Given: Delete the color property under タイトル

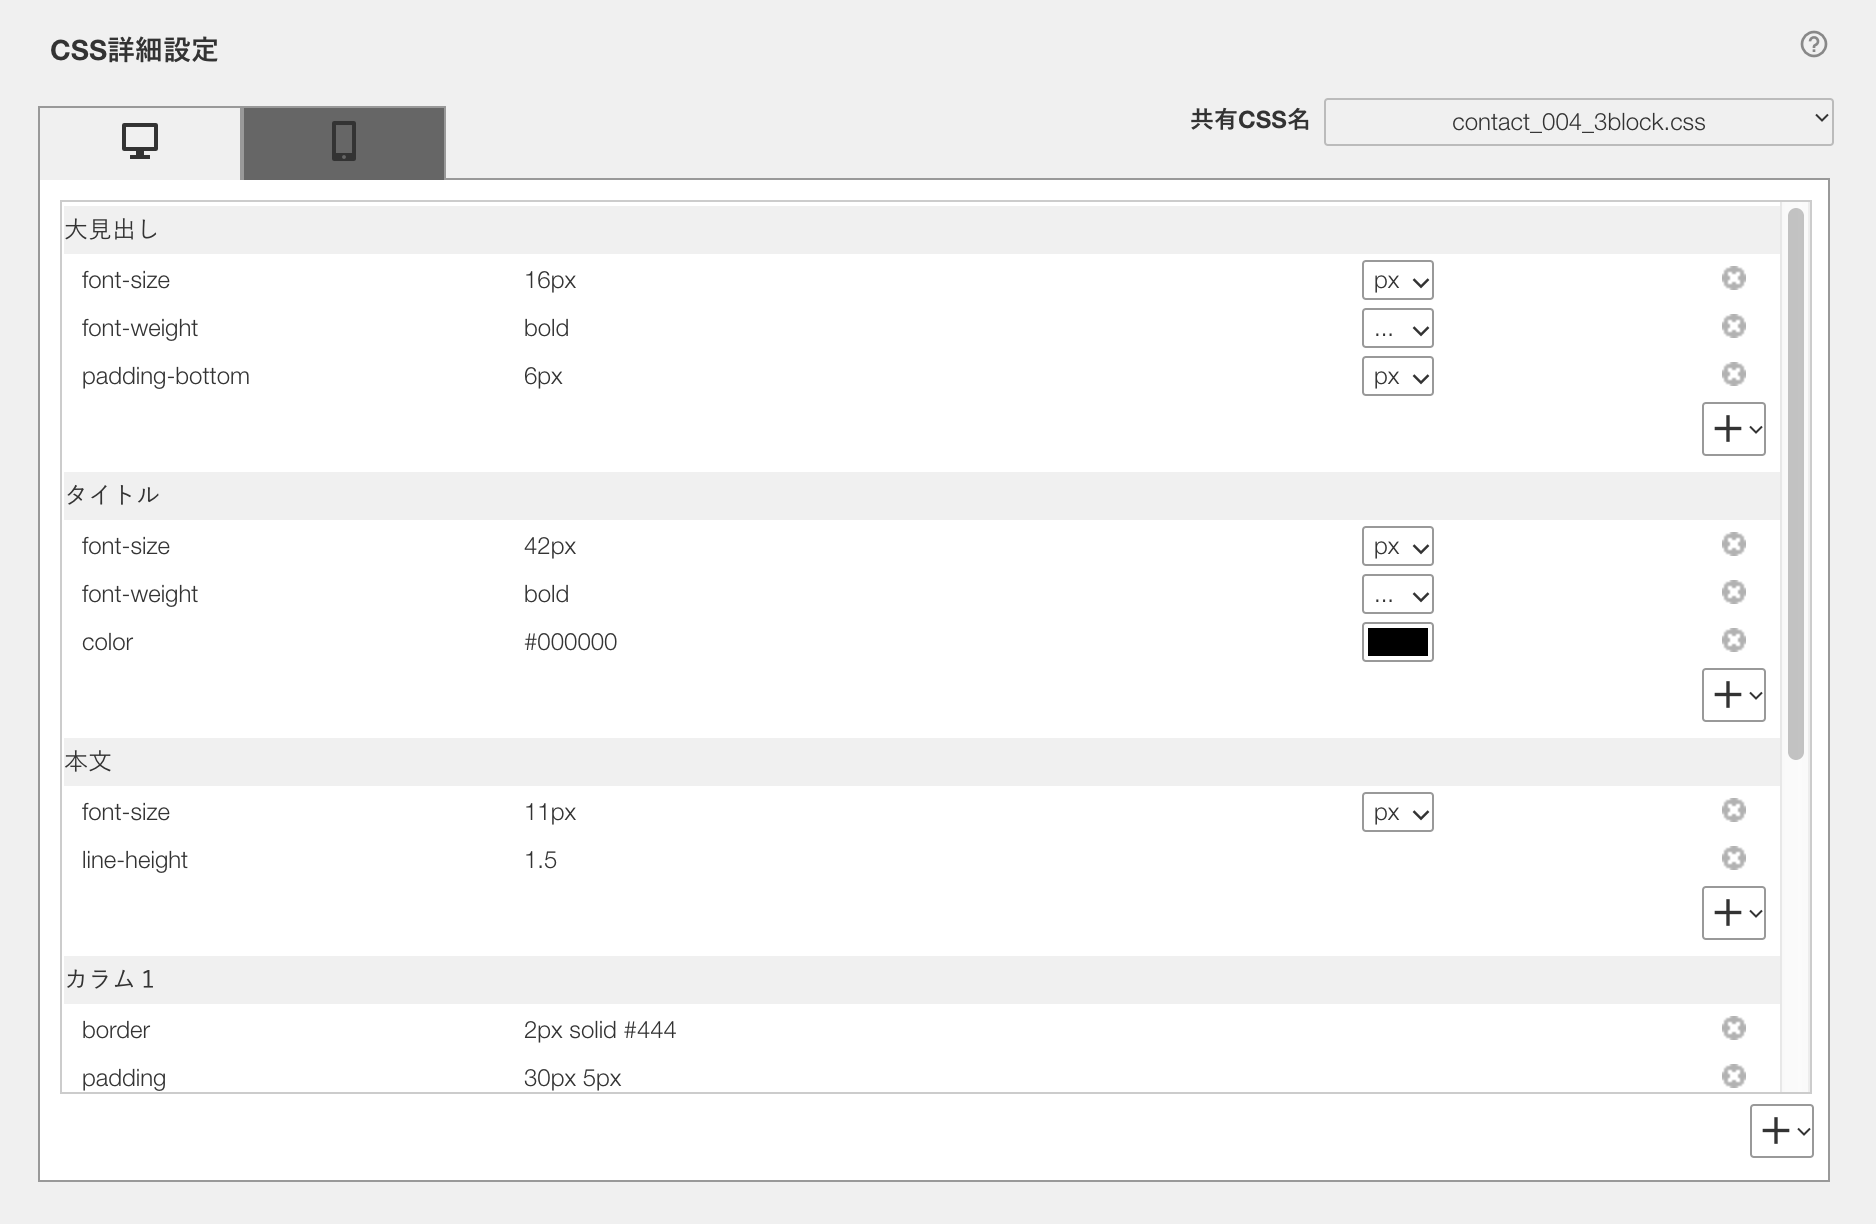Looking at the screenshot, I should click(1734, 640).
